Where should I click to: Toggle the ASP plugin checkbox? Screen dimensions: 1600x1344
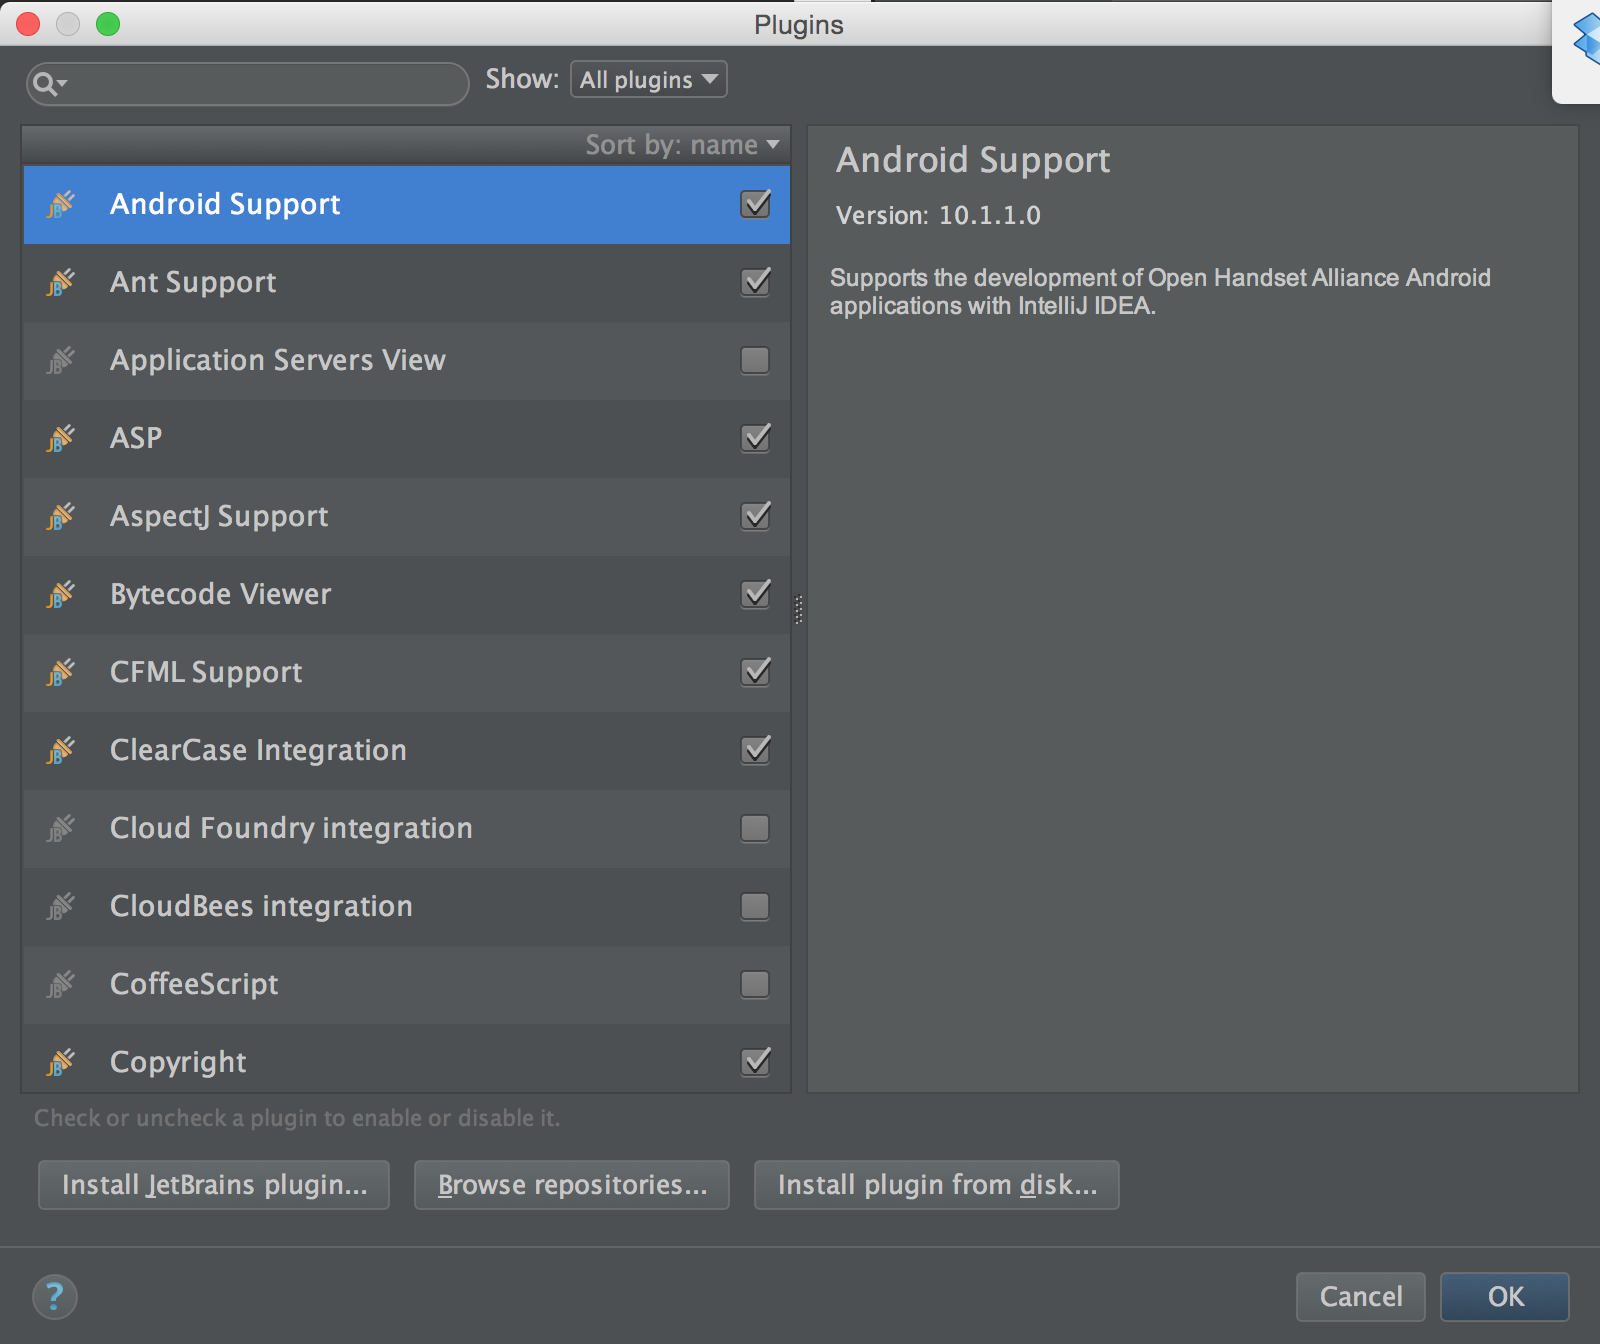click(755, 438)
